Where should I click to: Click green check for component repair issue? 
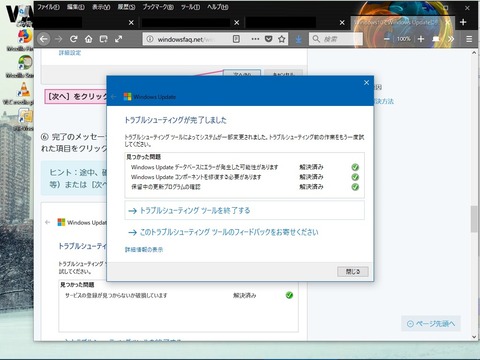[355, 177]
